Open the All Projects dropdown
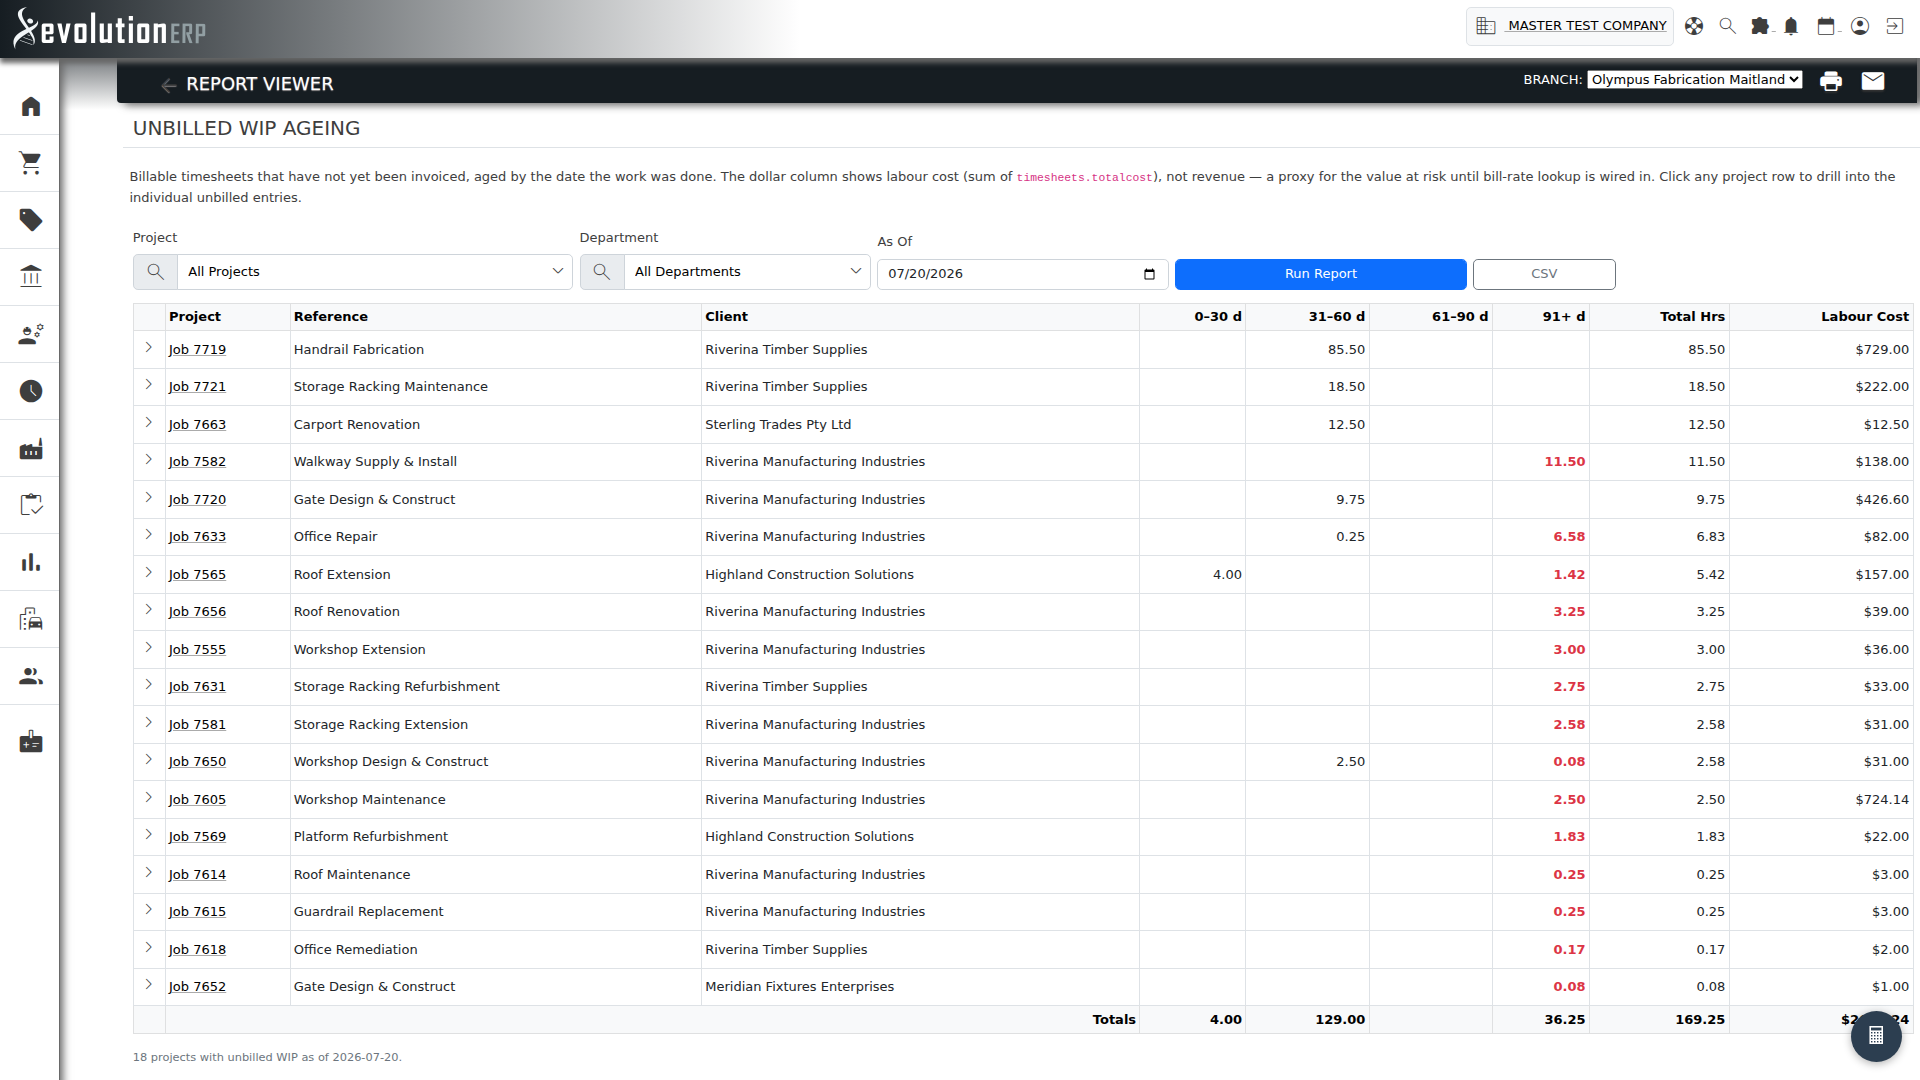This screenshot has width=1920, height=1080. point(375,272)
